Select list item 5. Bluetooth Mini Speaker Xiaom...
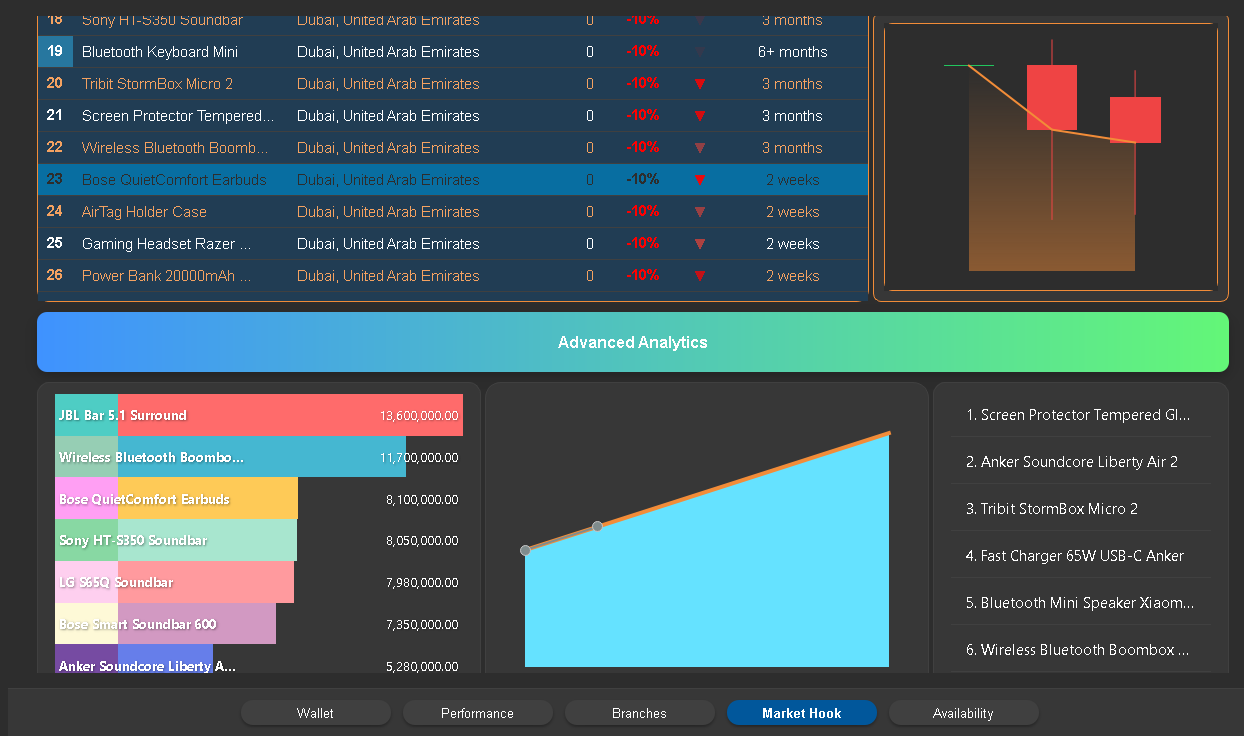The image size is (1244, 736). pos(1081,603)
